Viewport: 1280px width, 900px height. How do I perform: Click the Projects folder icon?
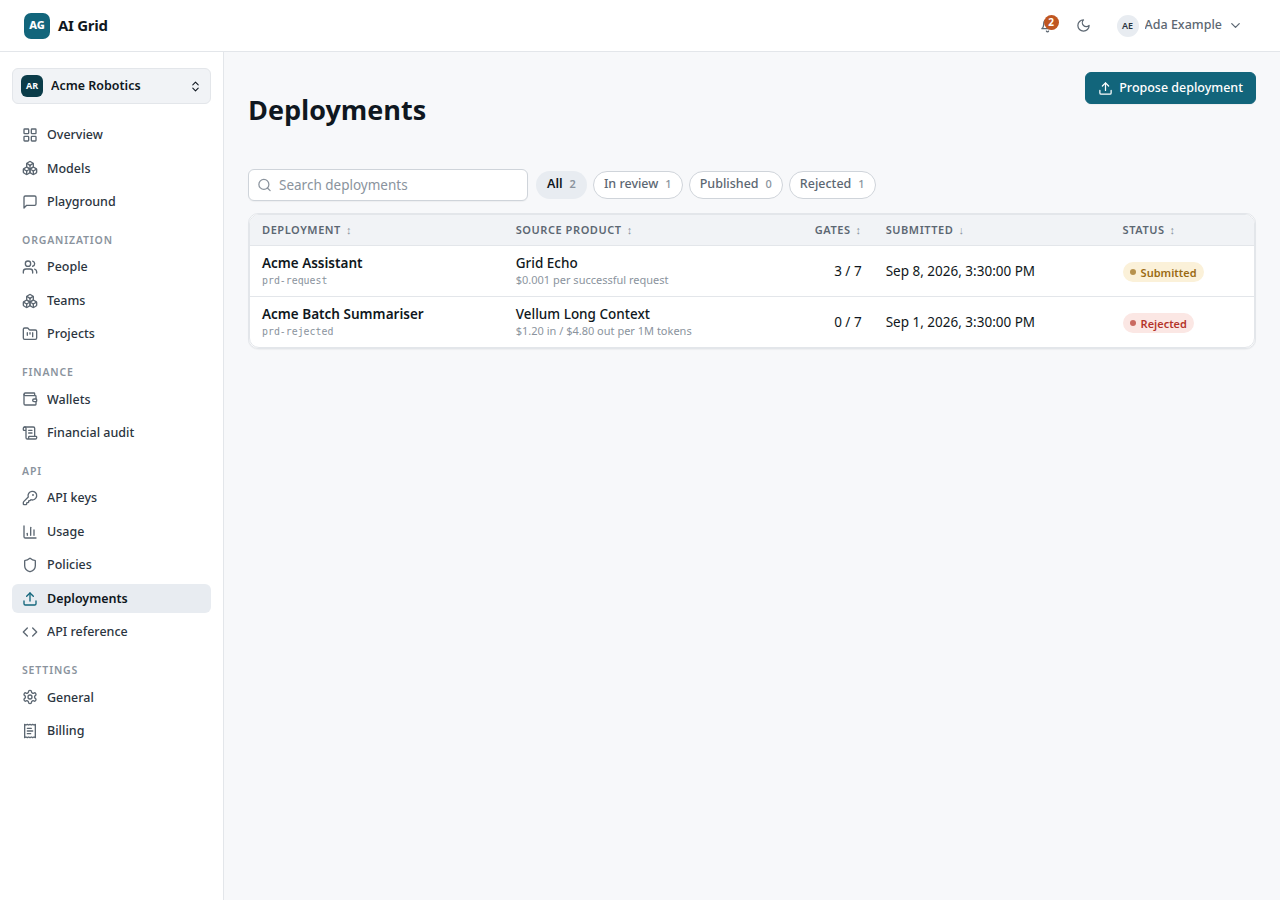pyautogui.click(x=30, y=334)
